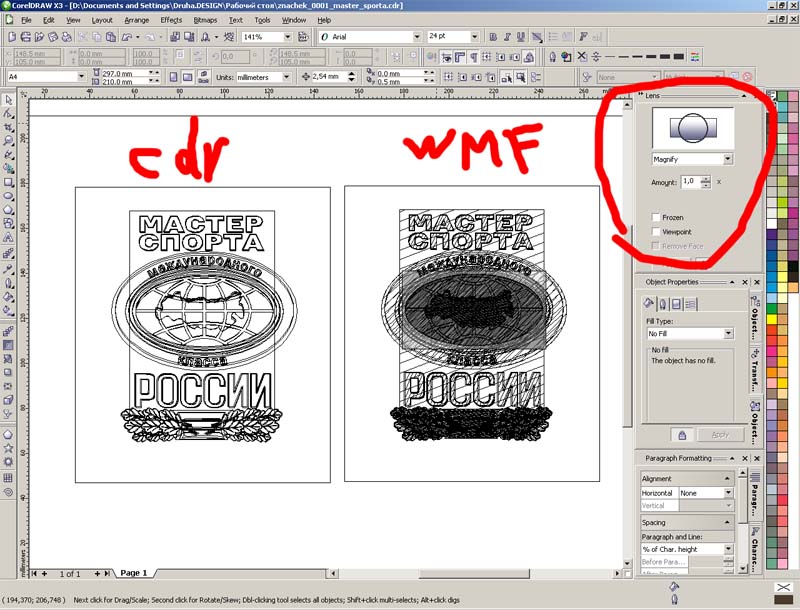Open the Text menu
Screen dimensions: 800x610
(x=236, y=20)
